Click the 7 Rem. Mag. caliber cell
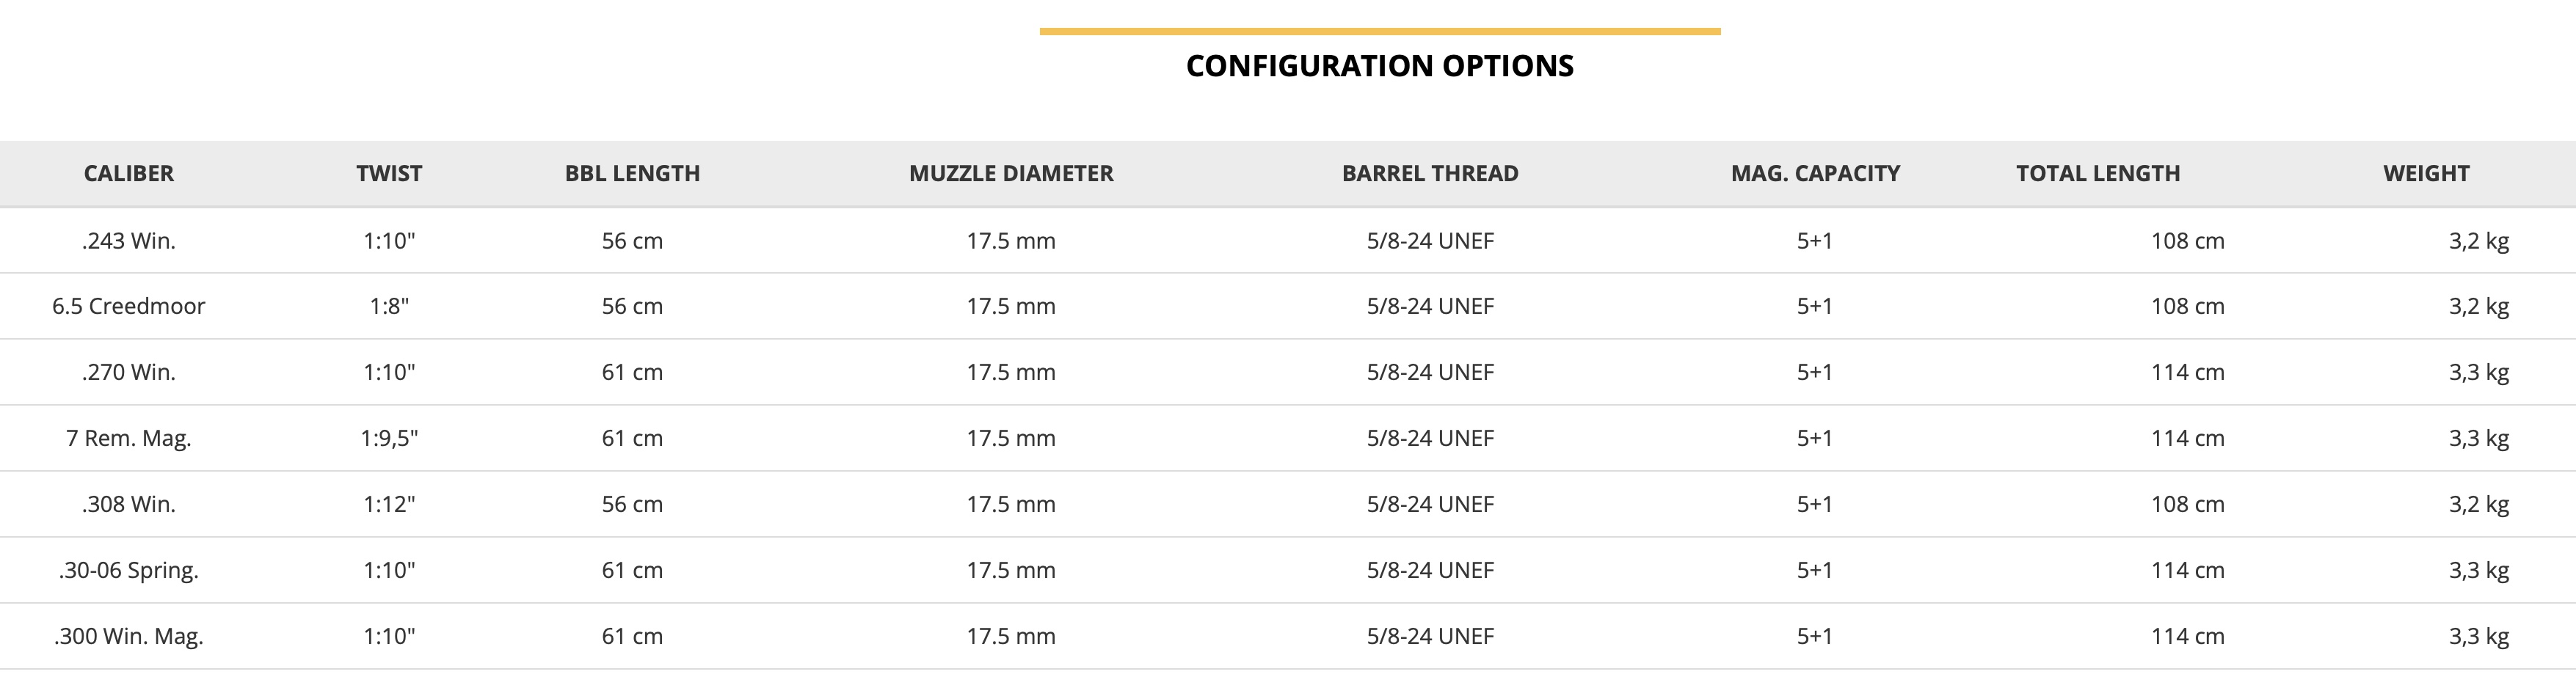Viewport: 2576px width, 688px height. [x=128, y=439]
